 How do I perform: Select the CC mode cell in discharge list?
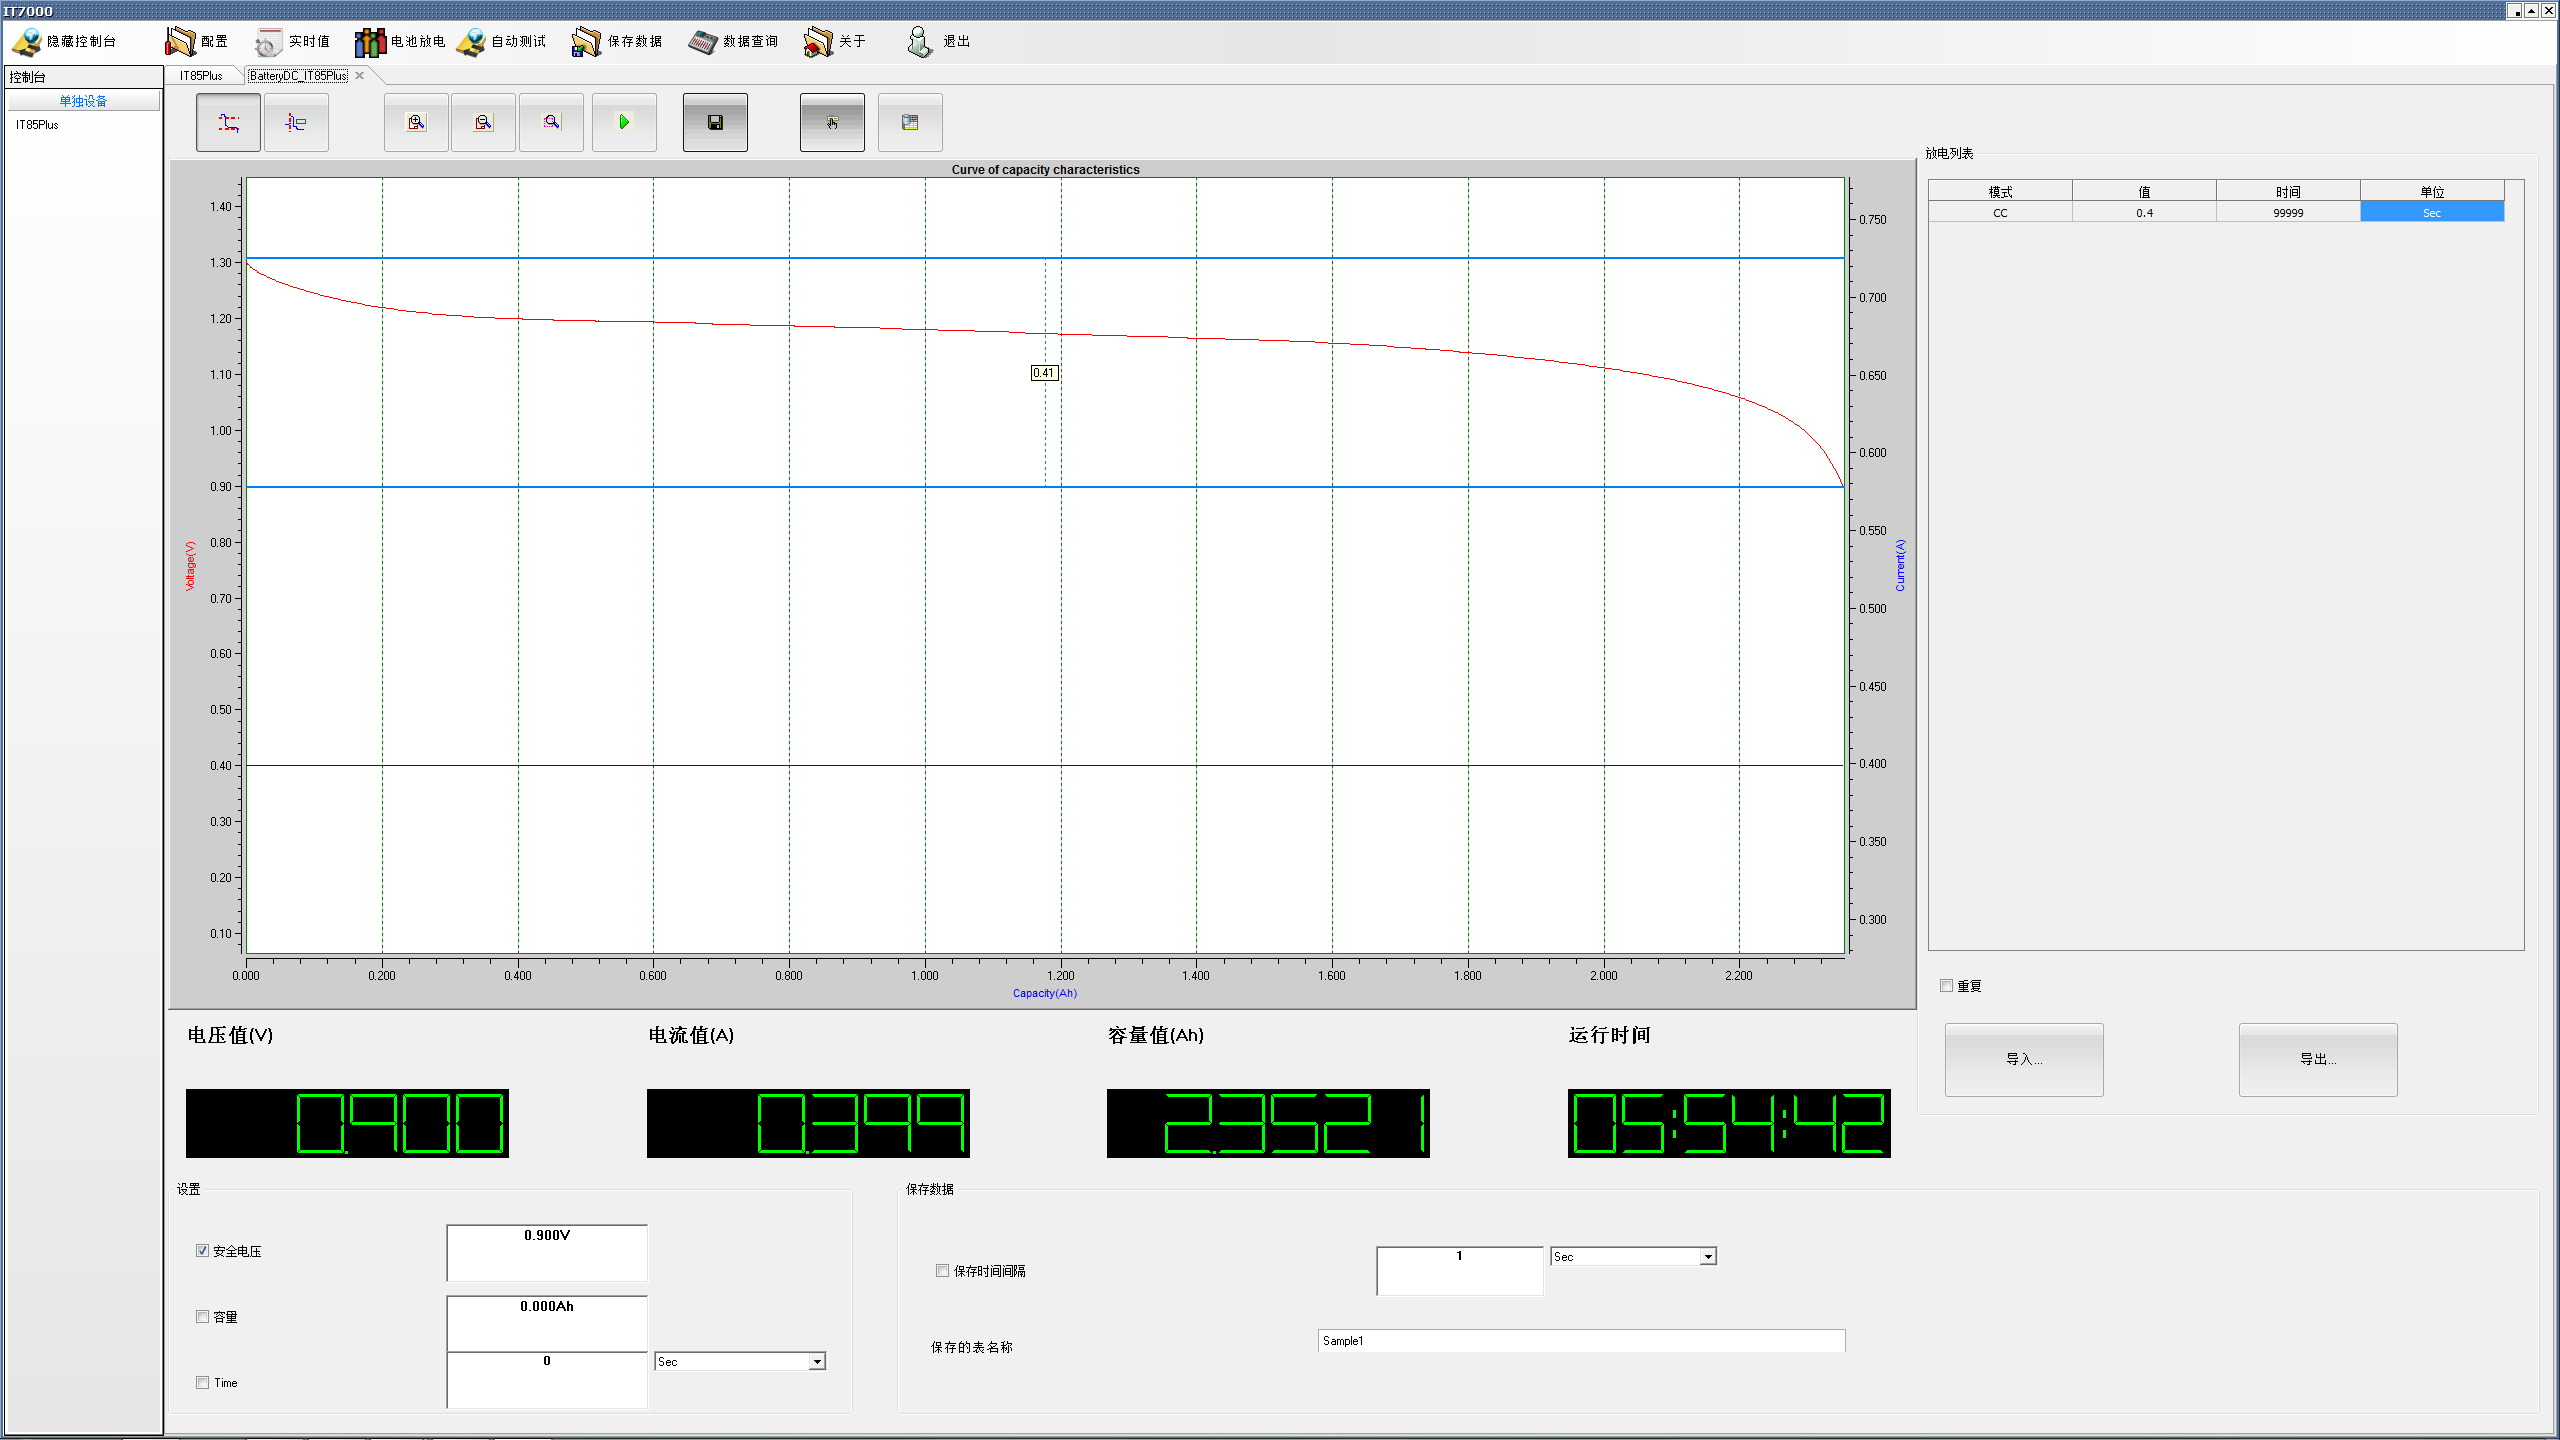(x=2000, y=212)
